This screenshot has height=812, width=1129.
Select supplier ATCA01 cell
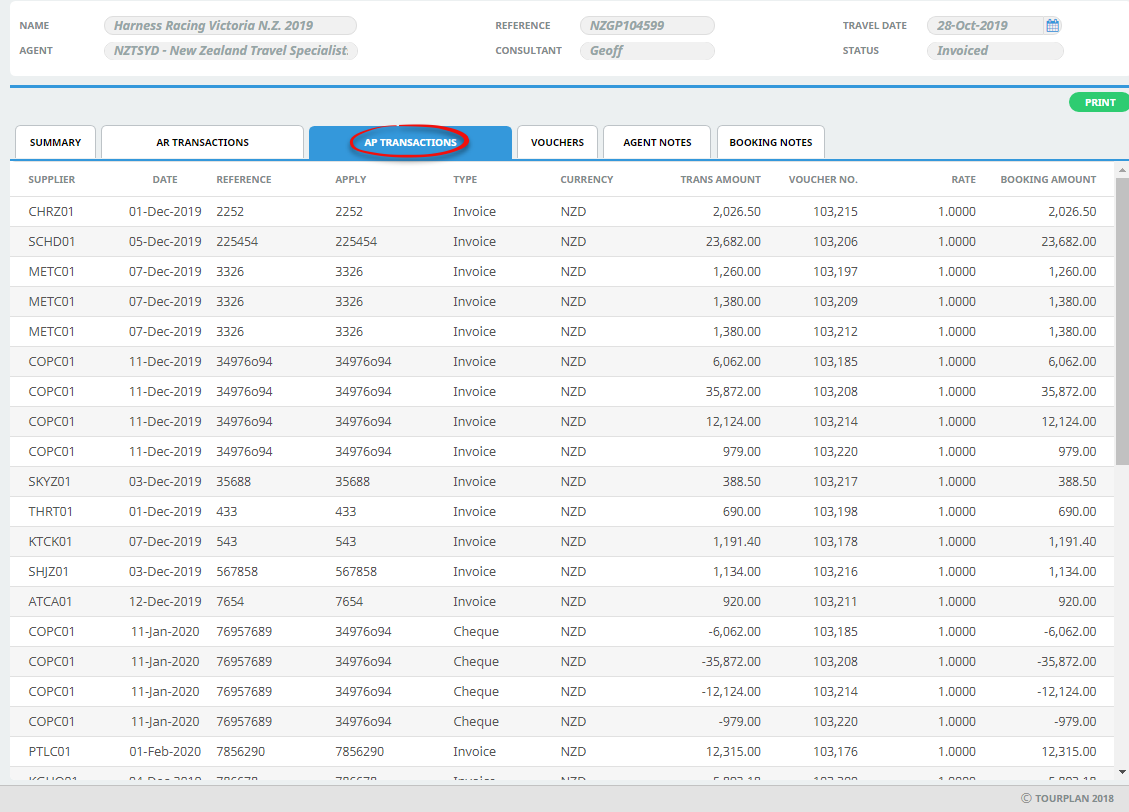coord(50,602)
